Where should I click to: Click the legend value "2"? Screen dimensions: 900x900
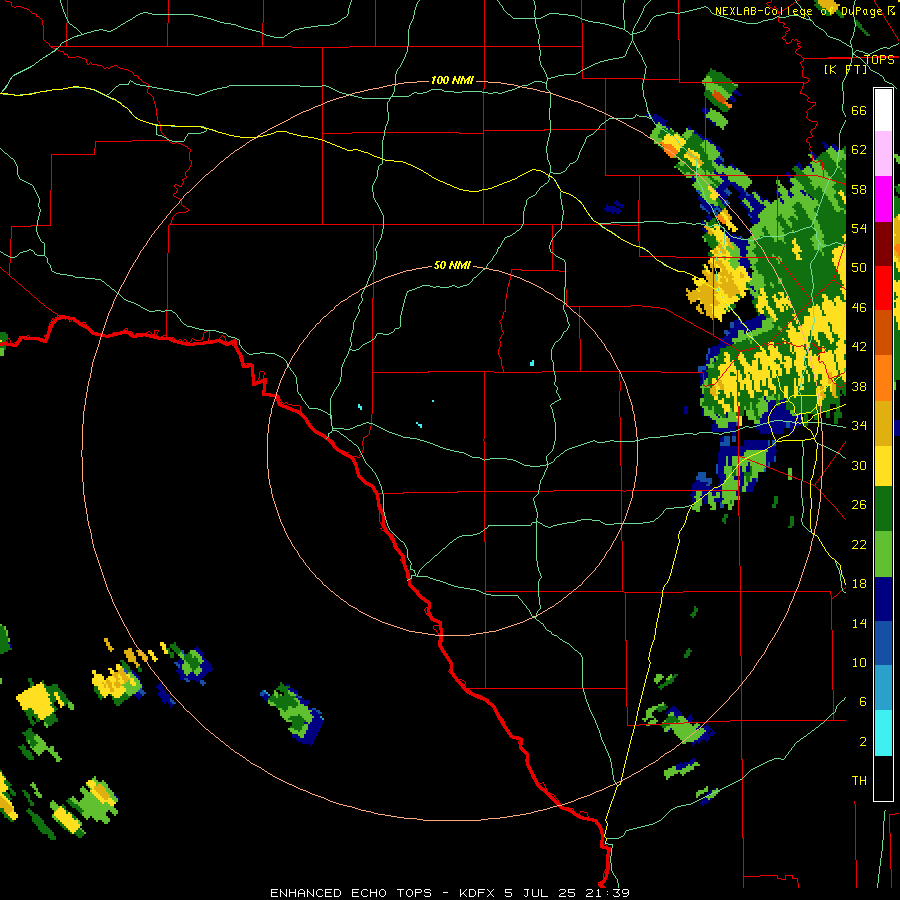(863, 742)
